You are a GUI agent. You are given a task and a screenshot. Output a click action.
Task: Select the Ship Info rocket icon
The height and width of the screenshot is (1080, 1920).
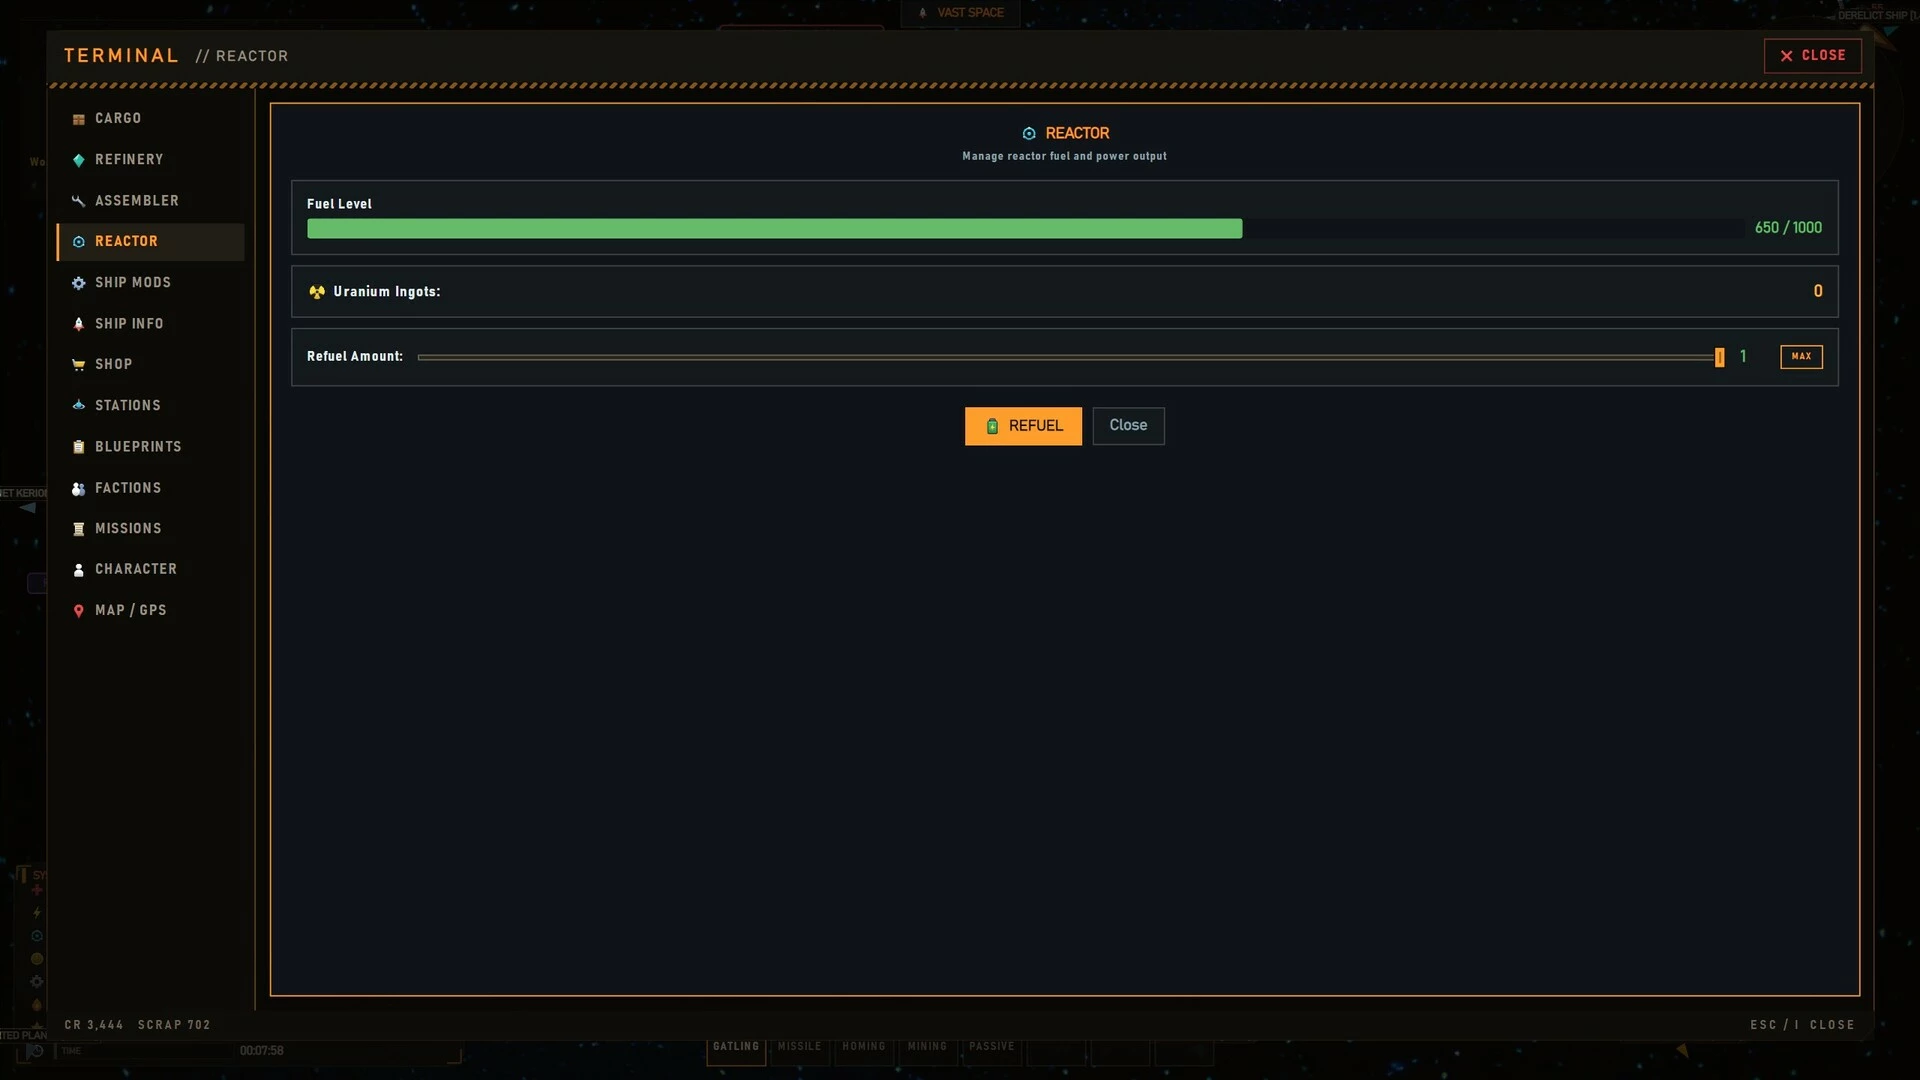click(78, 324)
